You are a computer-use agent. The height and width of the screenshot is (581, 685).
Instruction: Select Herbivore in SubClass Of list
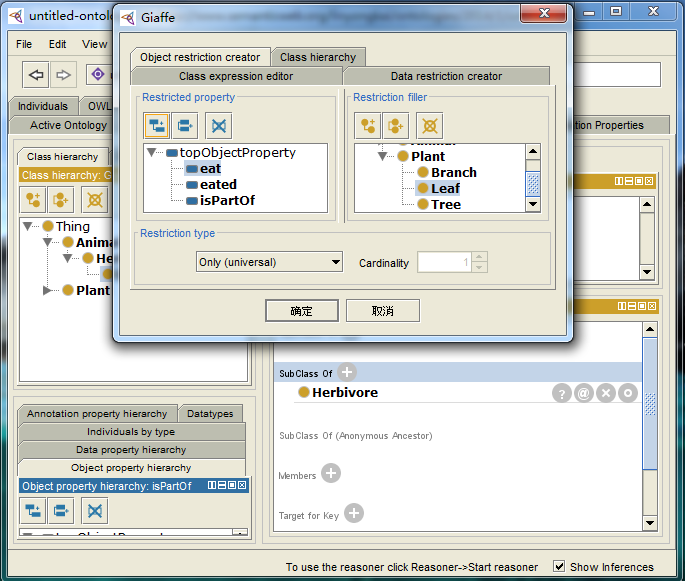click(x=345, y=393)
